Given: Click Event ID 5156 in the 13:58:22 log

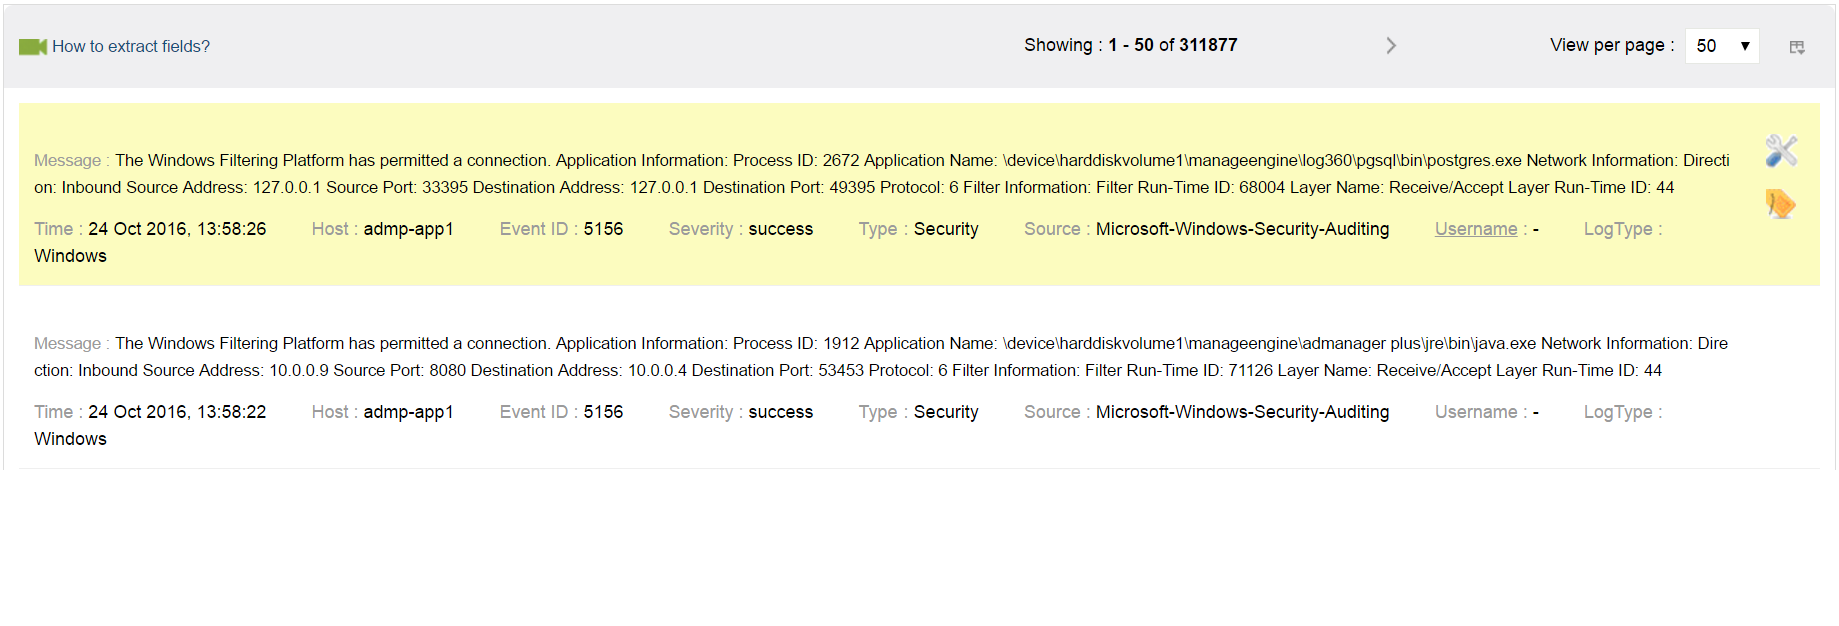Looking at the screenshot, I should [603, 412].
